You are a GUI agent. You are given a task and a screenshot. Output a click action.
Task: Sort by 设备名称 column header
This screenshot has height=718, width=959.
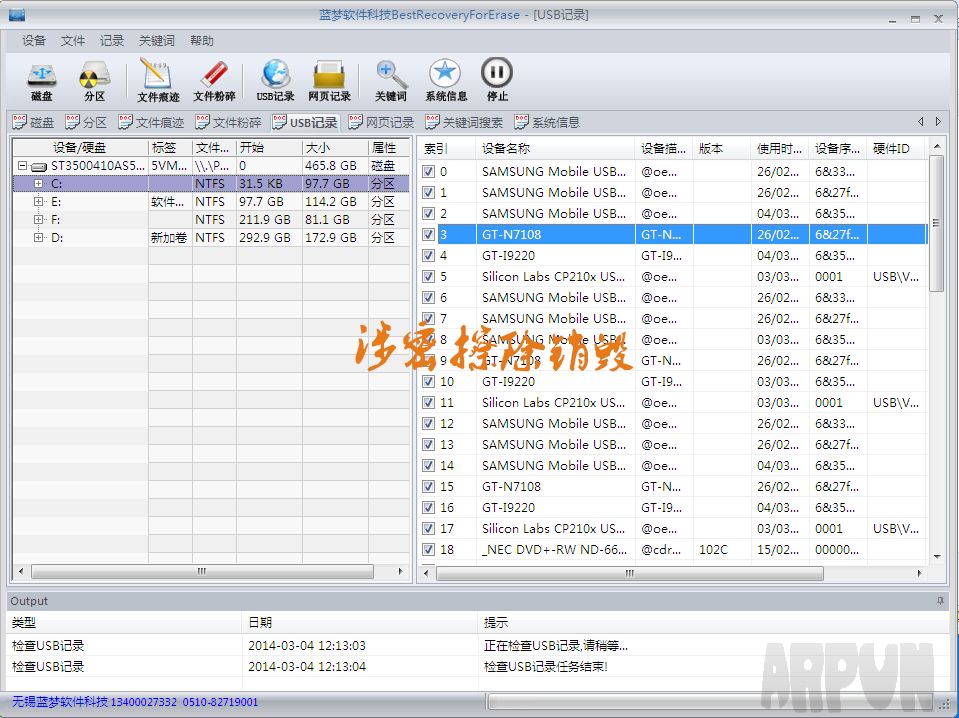tap(555, 148)
